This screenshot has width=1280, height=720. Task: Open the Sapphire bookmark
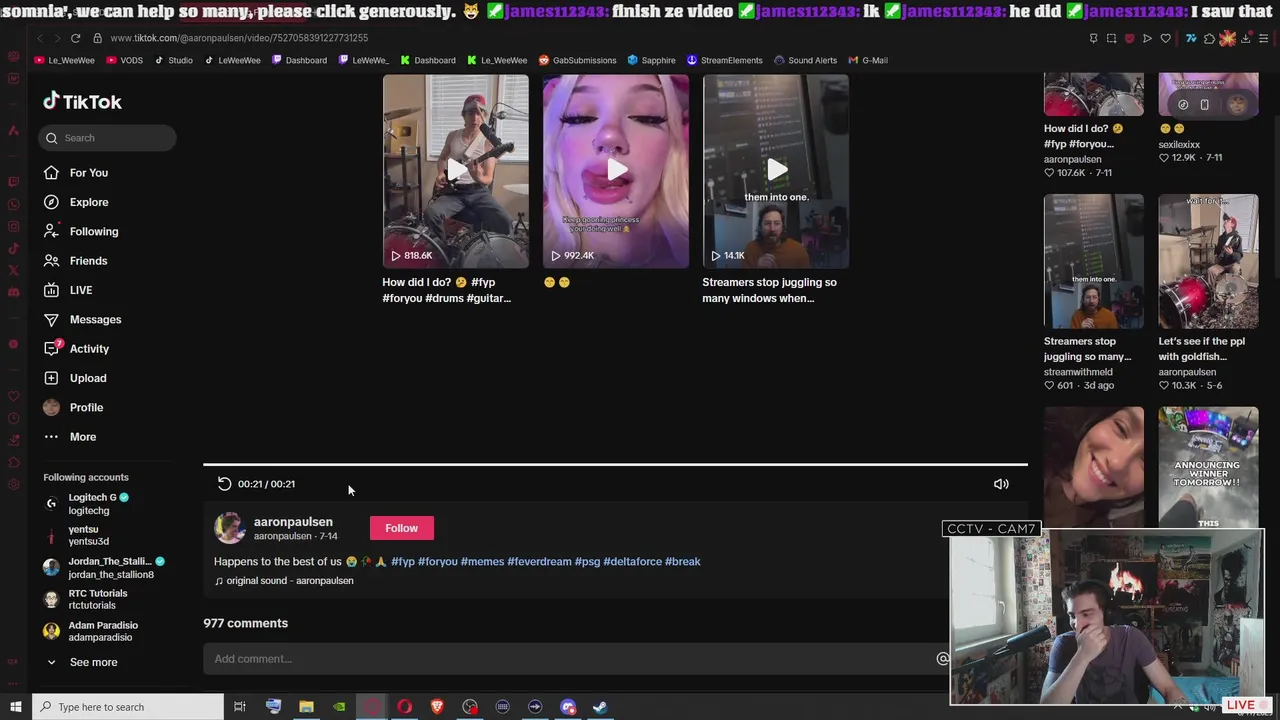point(651,60)
